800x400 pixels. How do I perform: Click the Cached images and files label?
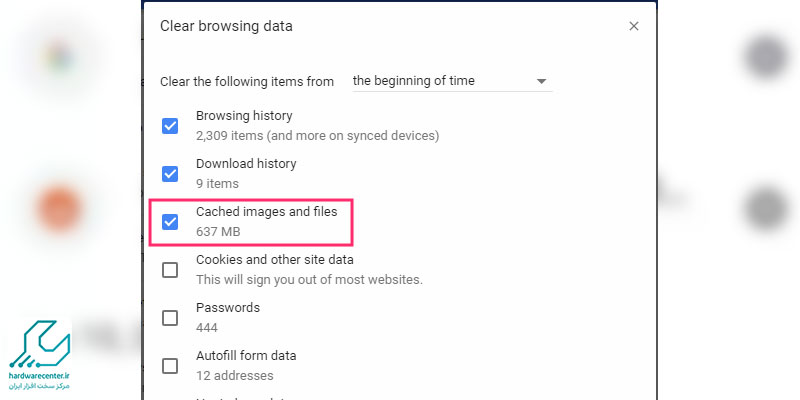266,211
